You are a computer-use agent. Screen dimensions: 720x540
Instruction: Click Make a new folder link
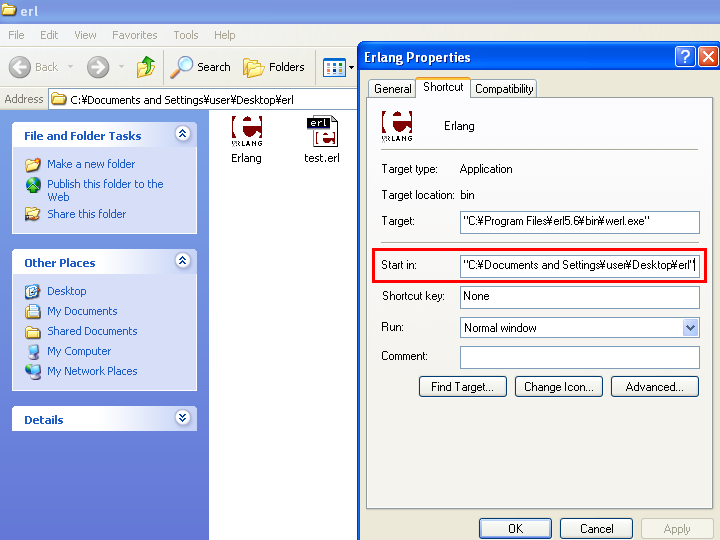91,164
